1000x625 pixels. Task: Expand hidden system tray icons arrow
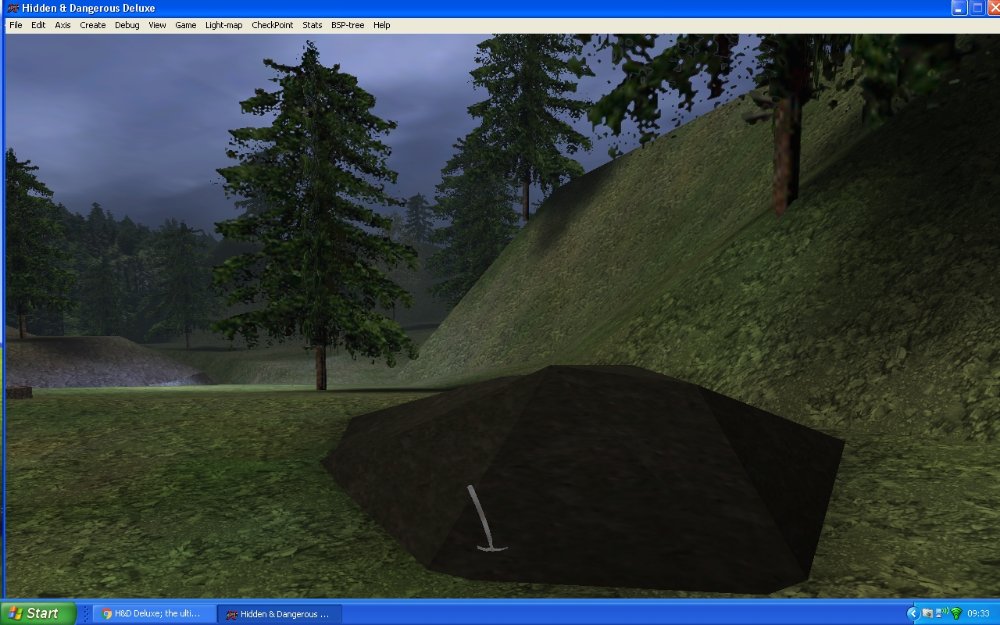coord(913,614)
